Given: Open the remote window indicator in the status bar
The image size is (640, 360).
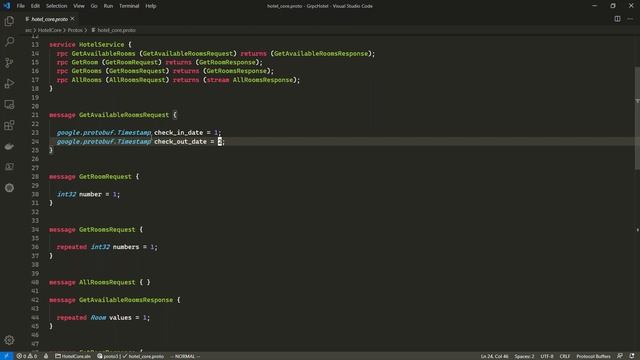Looking at the screenshot, I should pyautogui.click(x=6, y=356).
